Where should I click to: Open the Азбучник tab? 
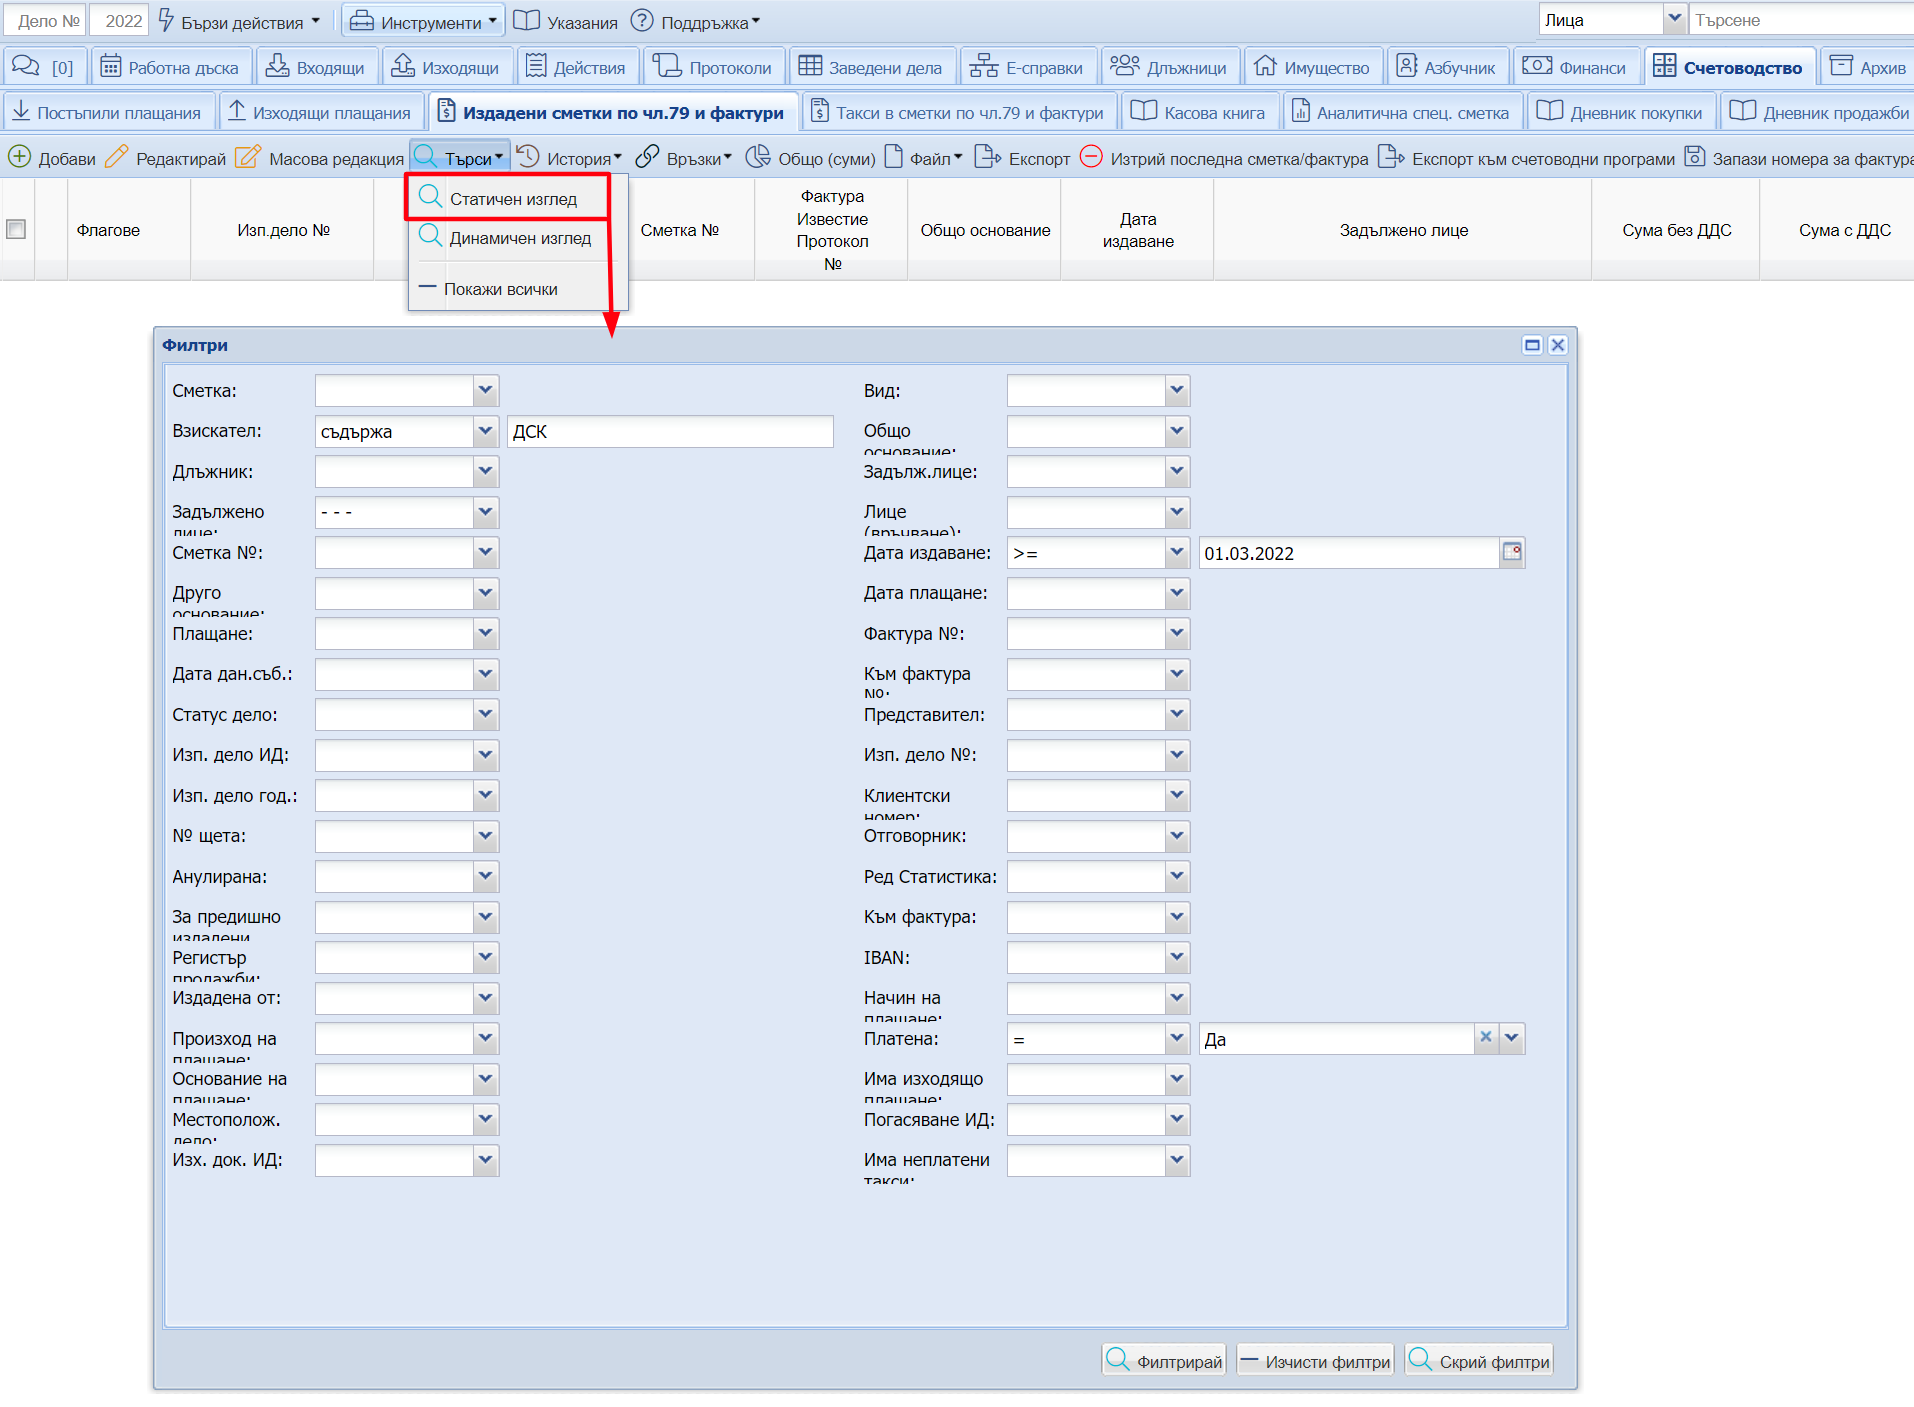[1446, 67]
